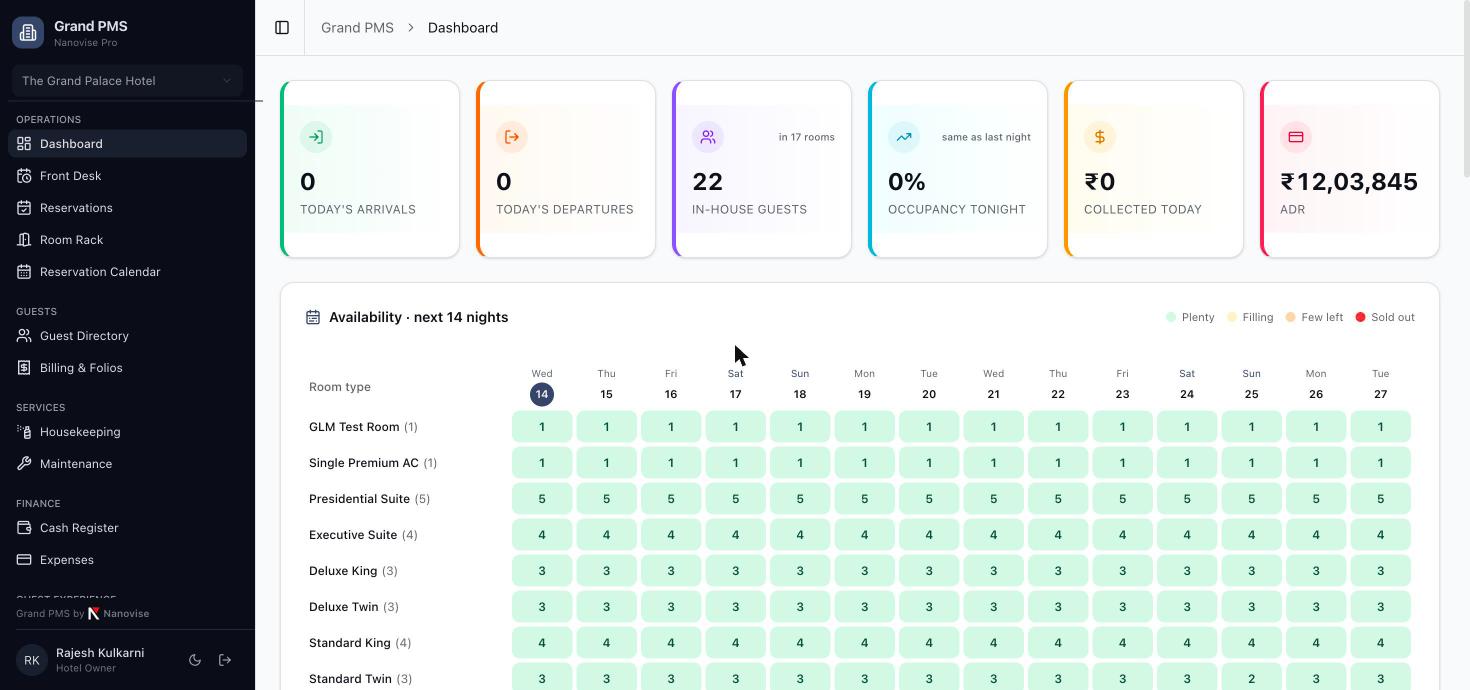
Task: Open The Grand Palace Hotel selector dropdown
Action: 127,81
